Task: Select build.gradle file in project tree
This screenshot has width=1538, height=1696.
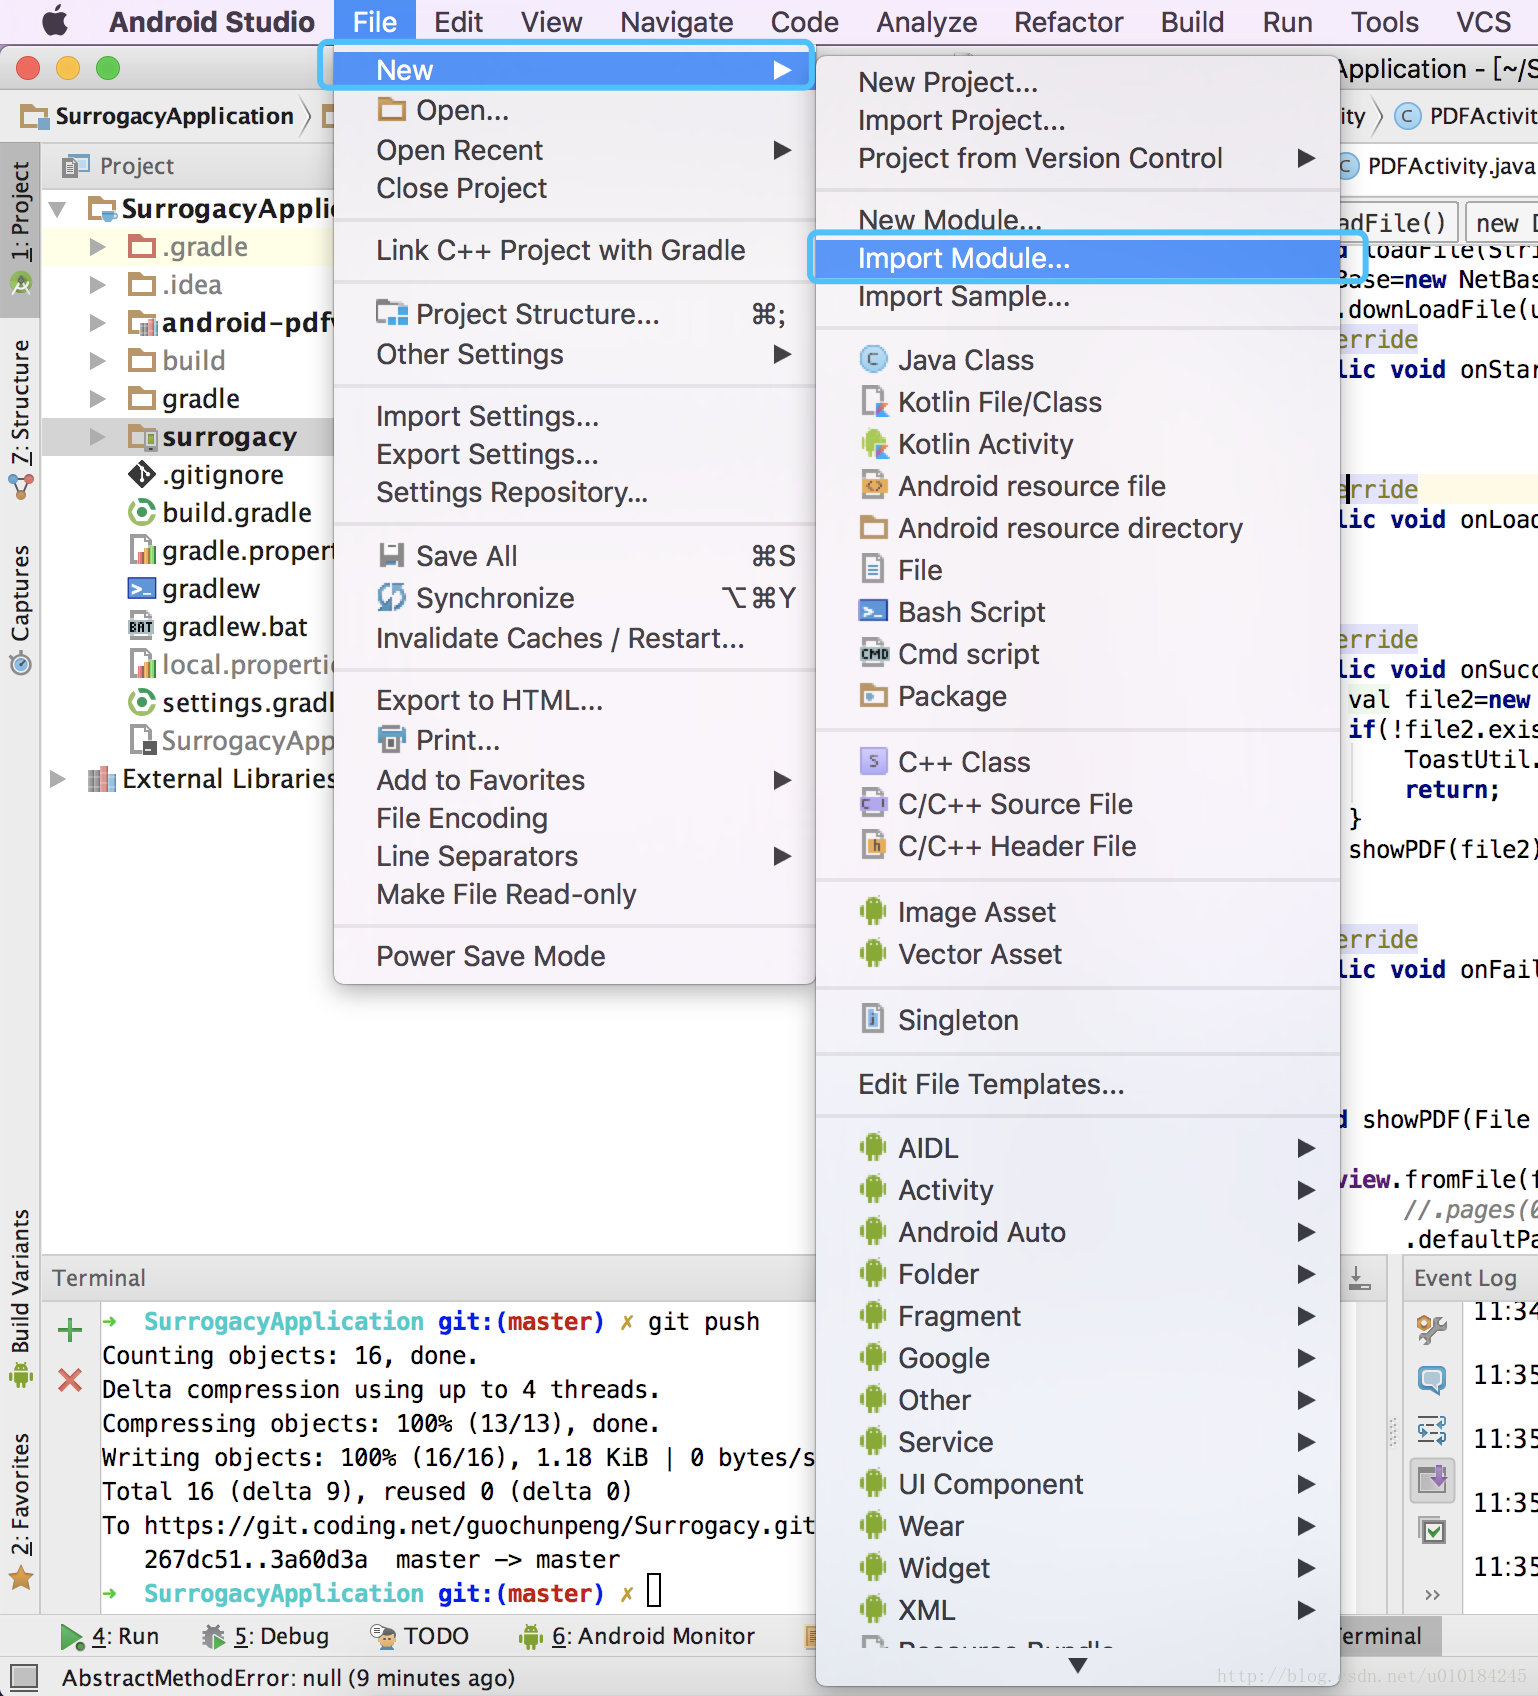Action: 220,512
